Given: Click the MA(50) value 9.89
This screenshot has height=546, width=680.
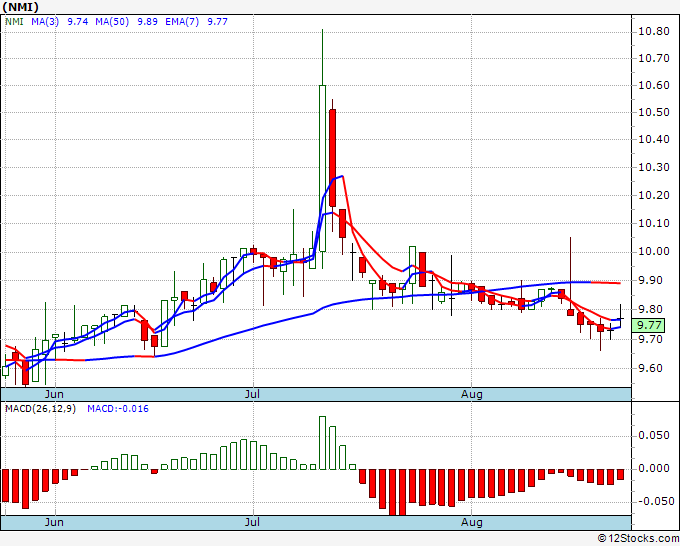Looking at the screenshot, I should [x=147, y=21].
